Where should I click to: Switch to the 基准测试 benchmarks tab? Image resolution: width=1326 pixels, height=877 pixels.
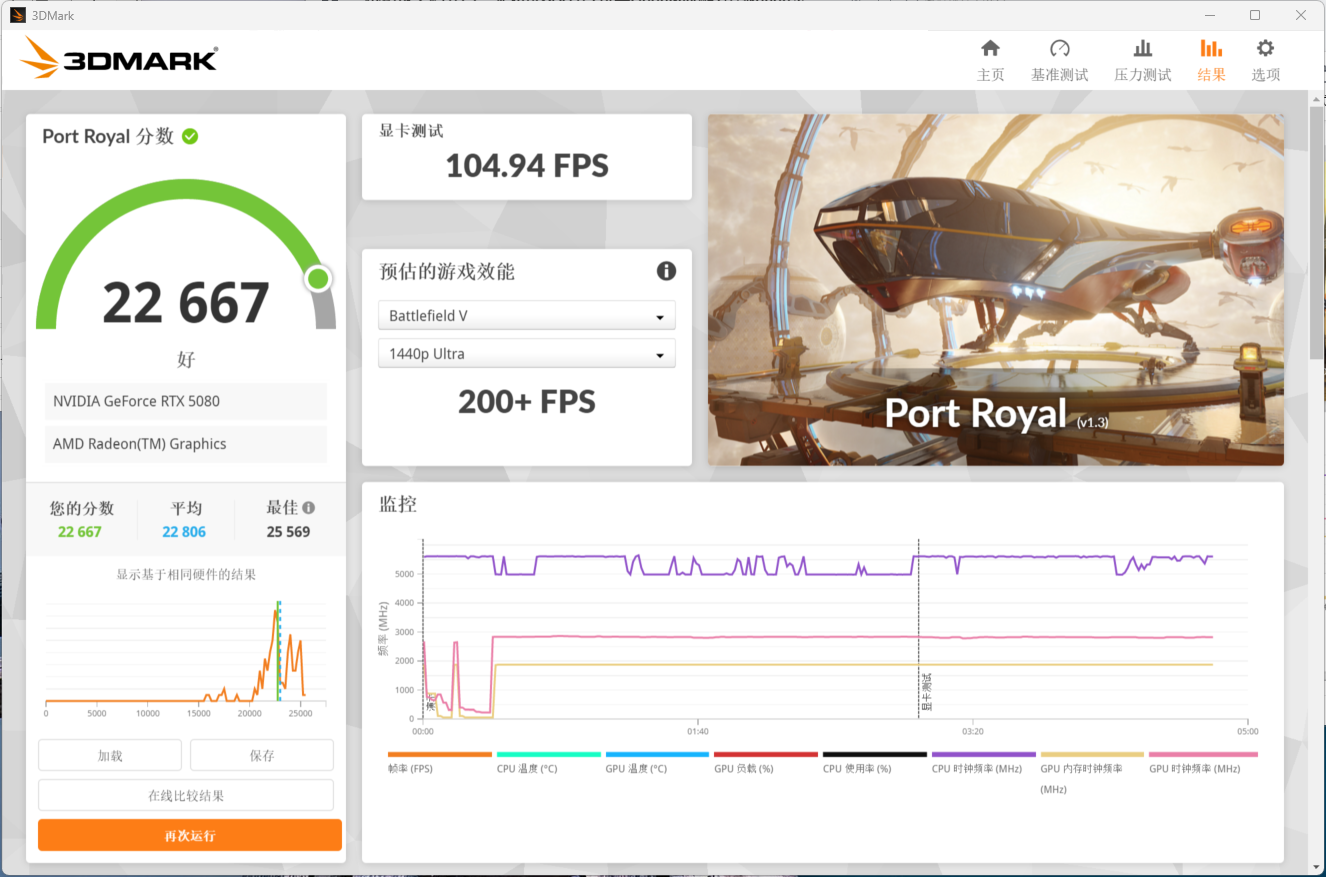pos(1060,60)
